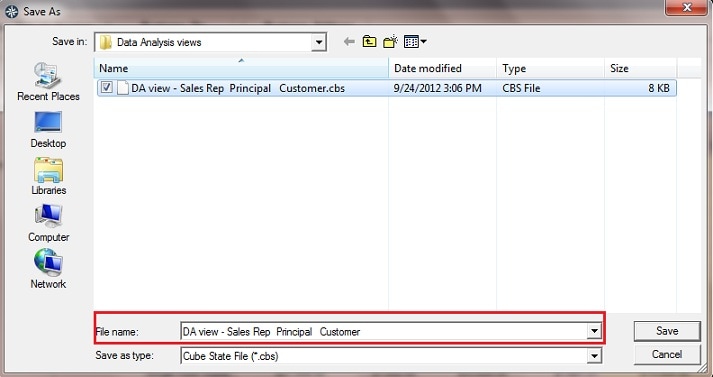
Task: Sort by Size column header
Action: pos(641,68)
